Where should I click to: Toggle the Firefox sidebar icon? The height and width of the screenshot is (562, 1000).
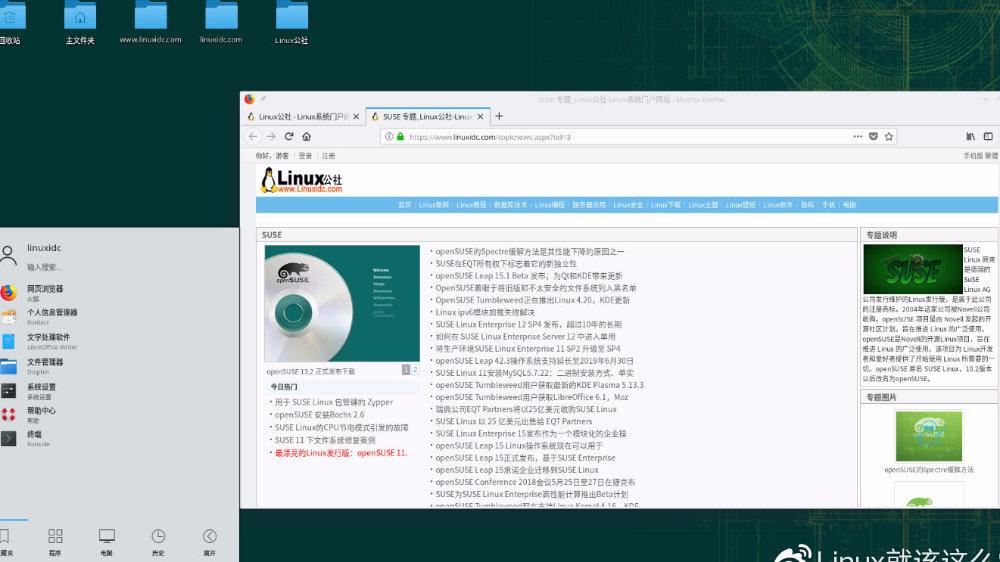click(x=988, y=137)
